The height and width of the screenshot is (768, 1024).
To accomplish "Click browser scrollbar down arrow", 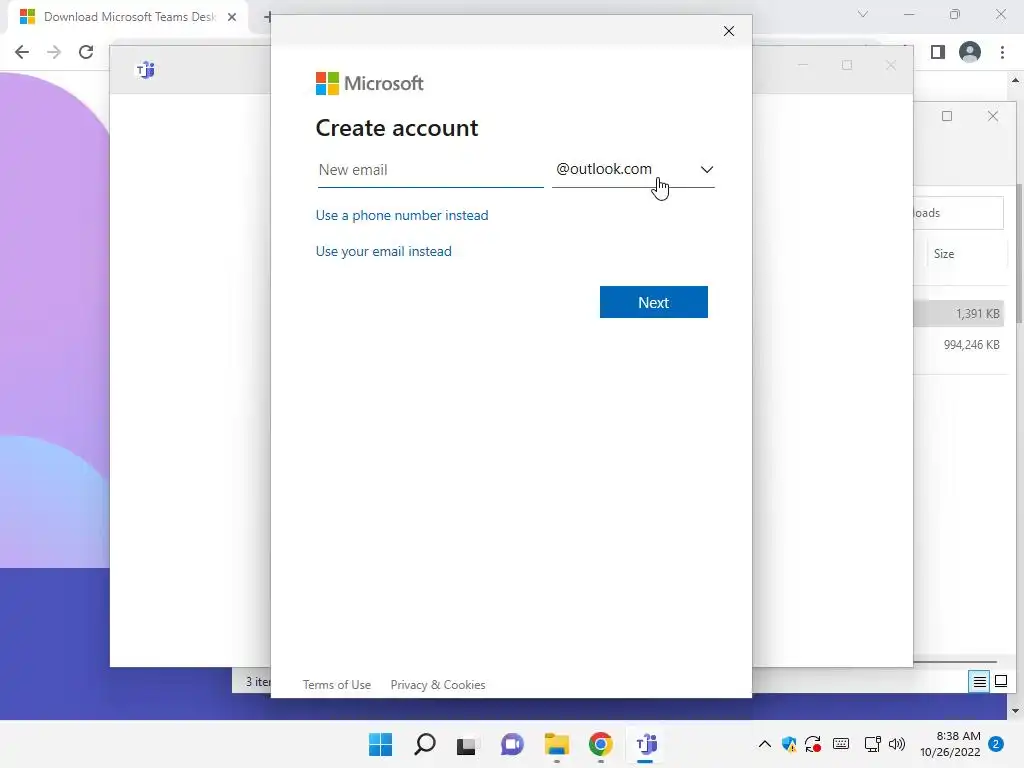I will [x=1016, y=711].
